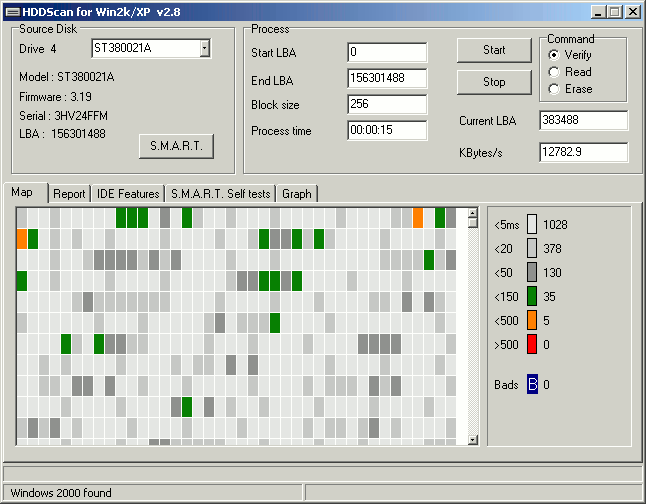Click the End LBA input field
The width and height of the screenshot is (646, 504).
click(387, 78)
